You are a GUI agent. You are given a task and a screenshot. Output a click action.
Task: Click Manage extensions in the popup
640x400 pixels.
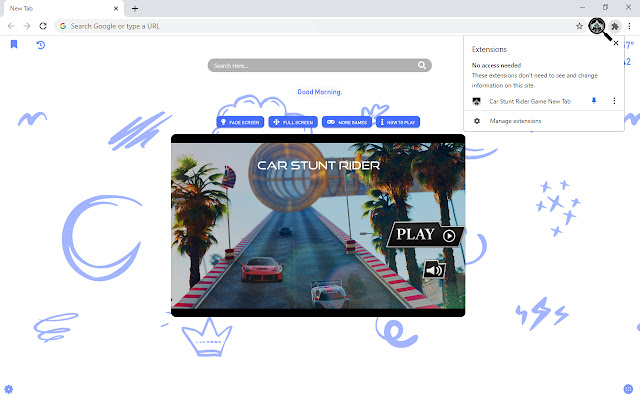(x=515, y=121)
